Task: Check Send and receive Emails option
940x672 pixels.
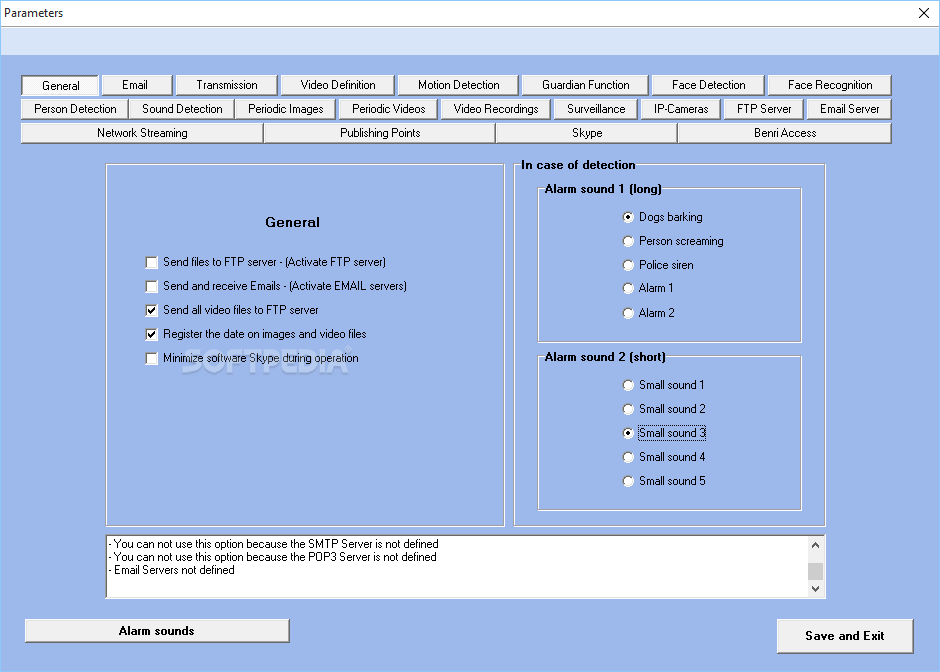Action: (152, 287)
